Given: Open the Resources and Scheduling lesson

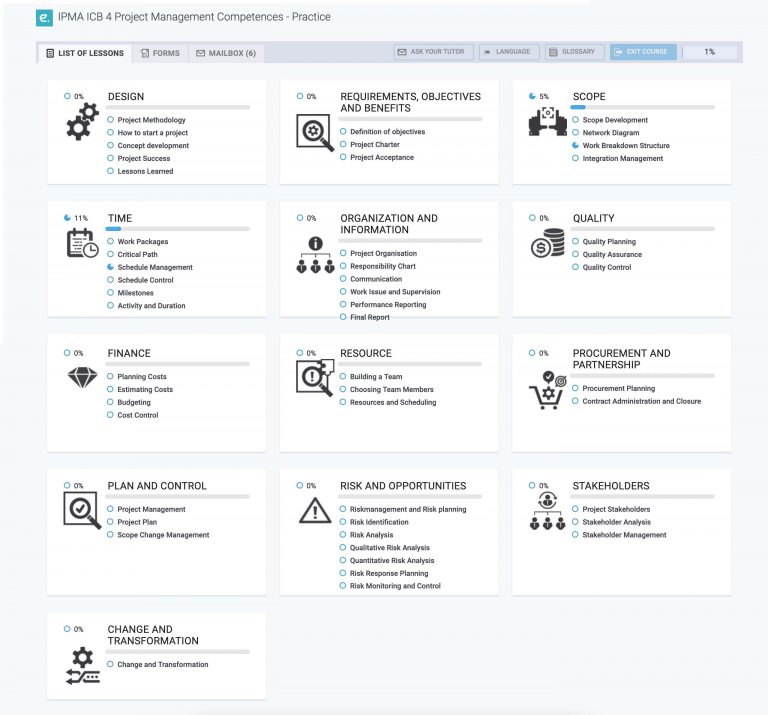Looking at the screenshot, I should coord(393,402).
